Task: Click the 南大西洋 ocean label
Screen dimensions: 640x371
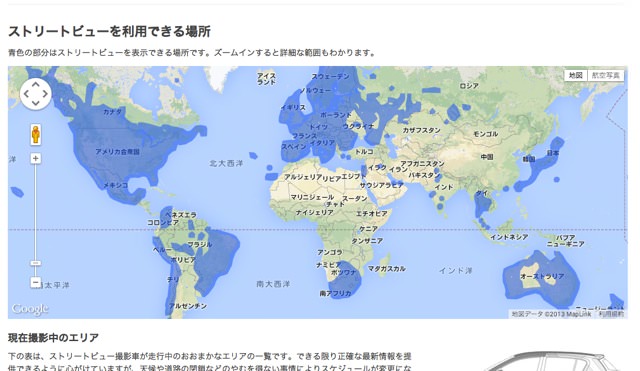Action: pos(273,284)
